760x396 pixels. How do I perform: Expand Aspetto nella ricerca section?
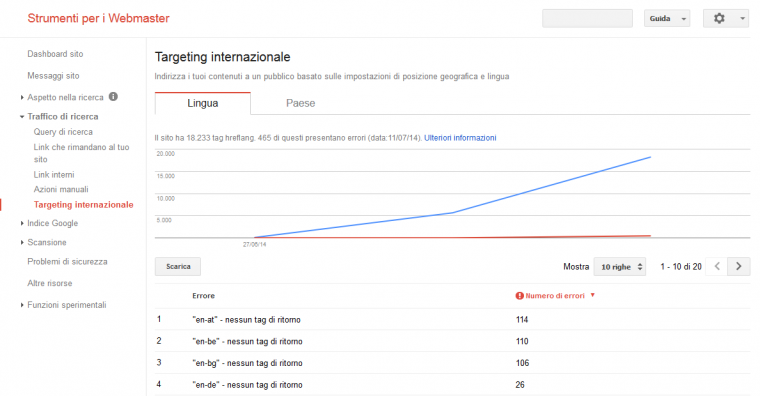click(22, 97)
